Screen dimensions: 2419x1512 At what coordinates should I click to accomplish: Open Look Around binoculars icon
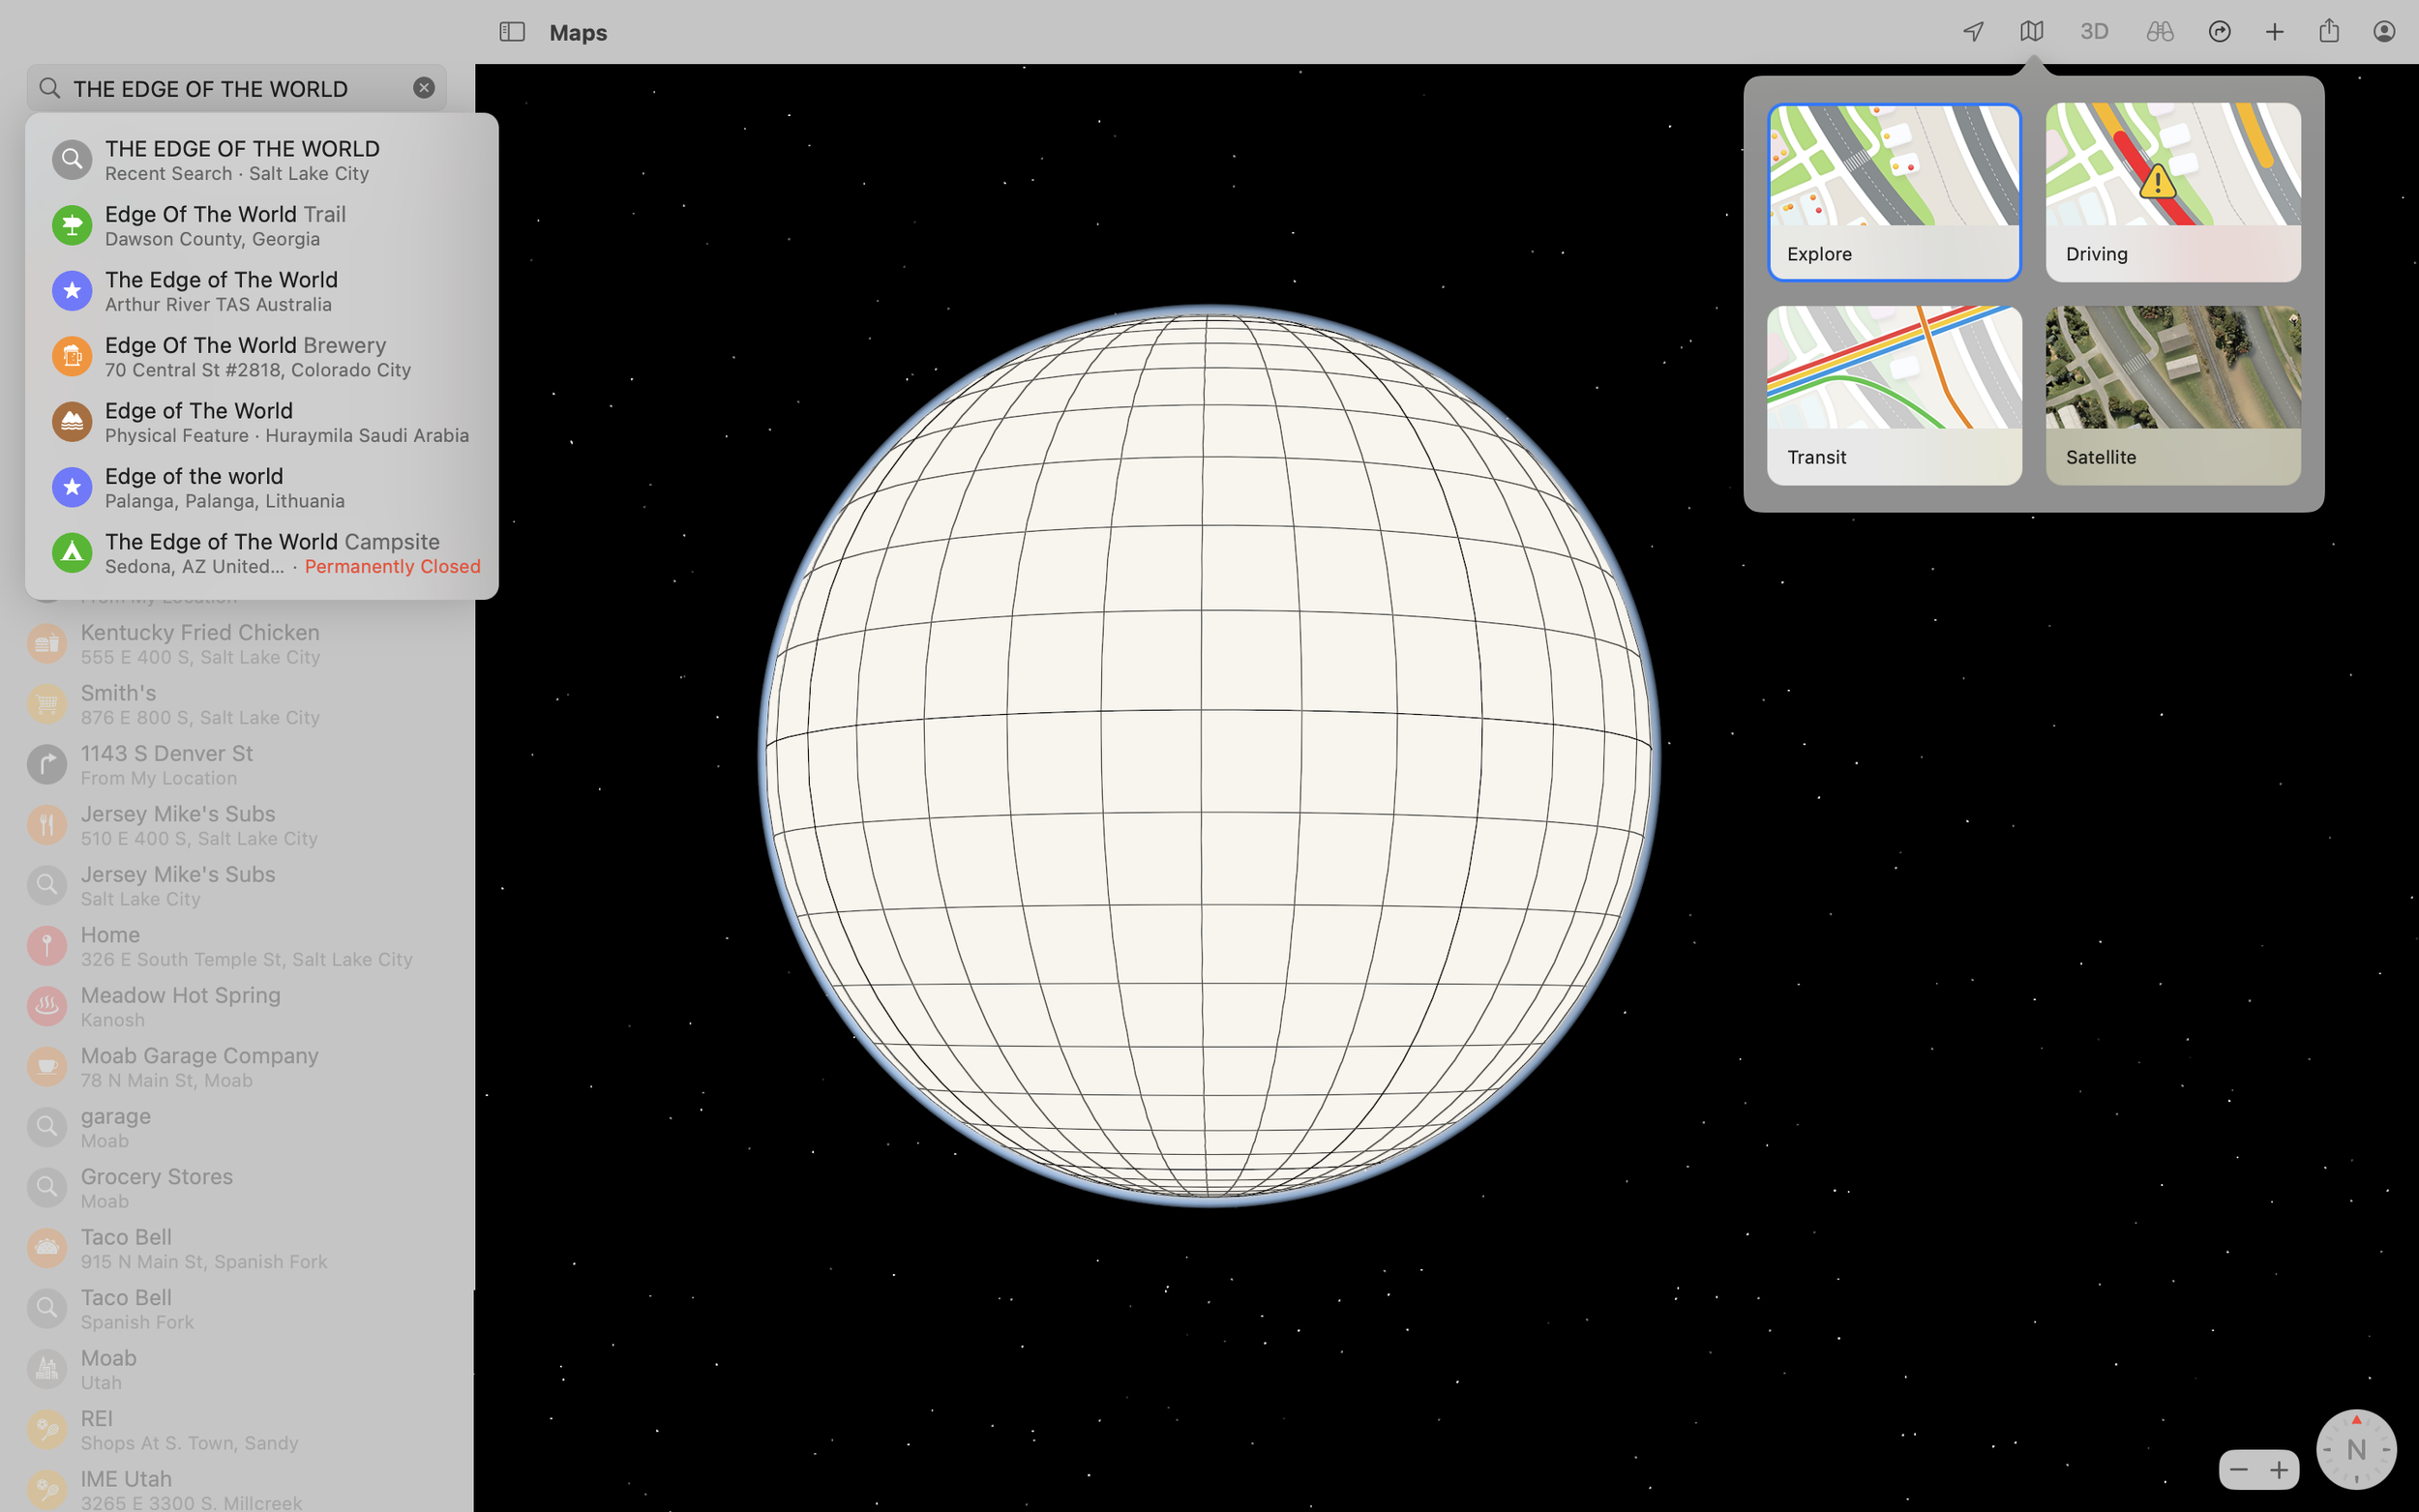click(2159, 32)
